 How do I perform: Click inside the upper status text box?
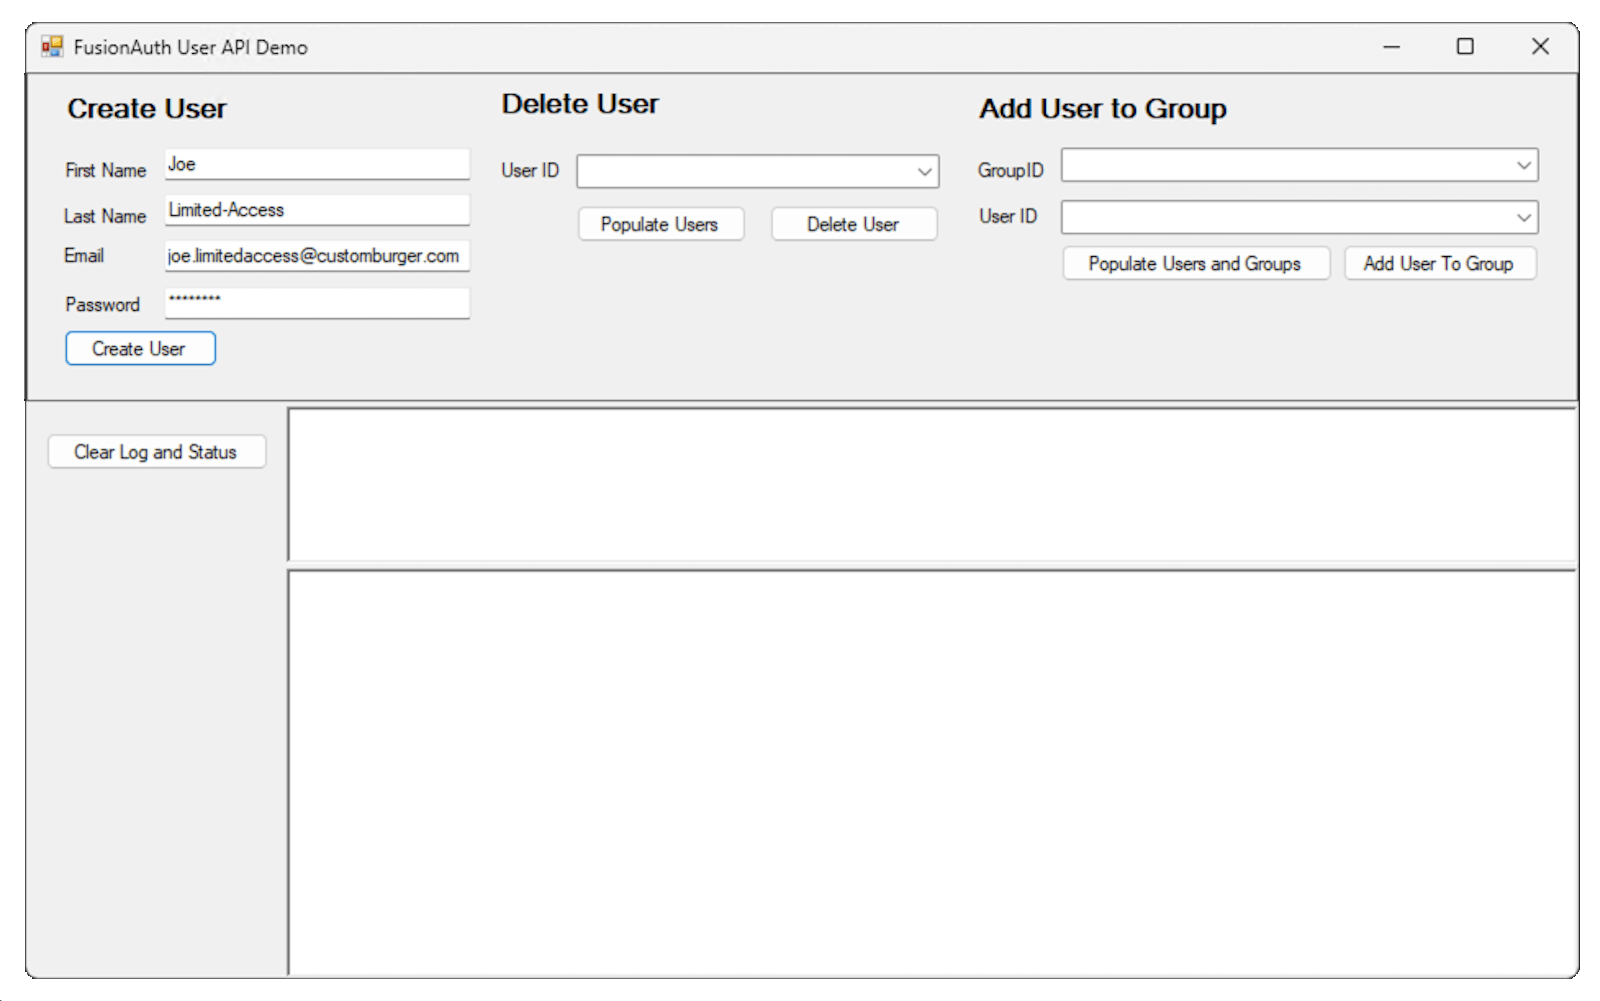pos(931,484)
